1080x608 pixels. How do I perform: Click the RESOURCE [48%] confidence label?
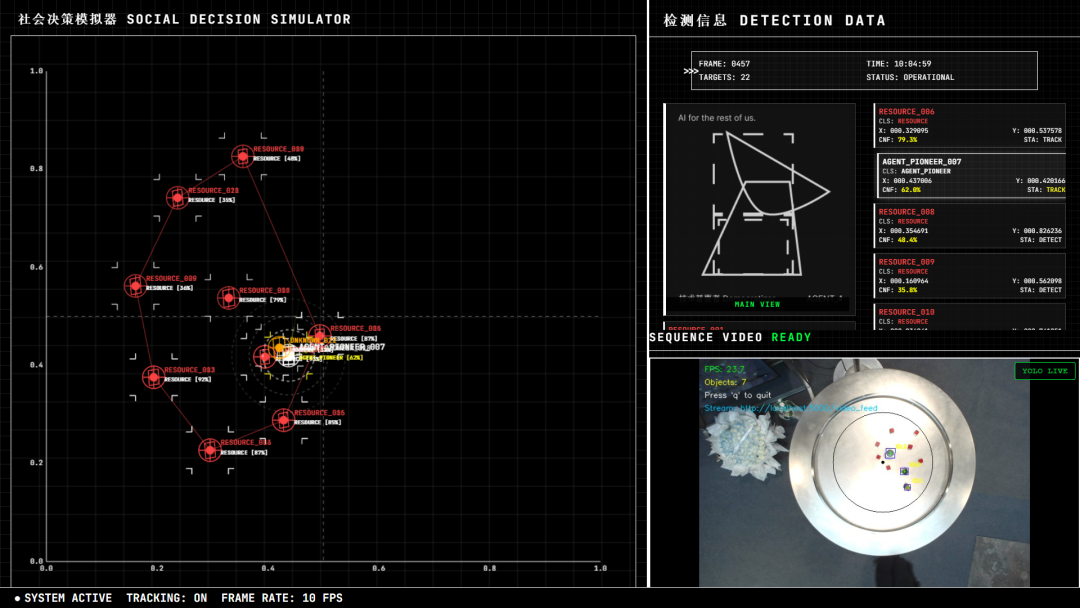click(x=277, y=158)
